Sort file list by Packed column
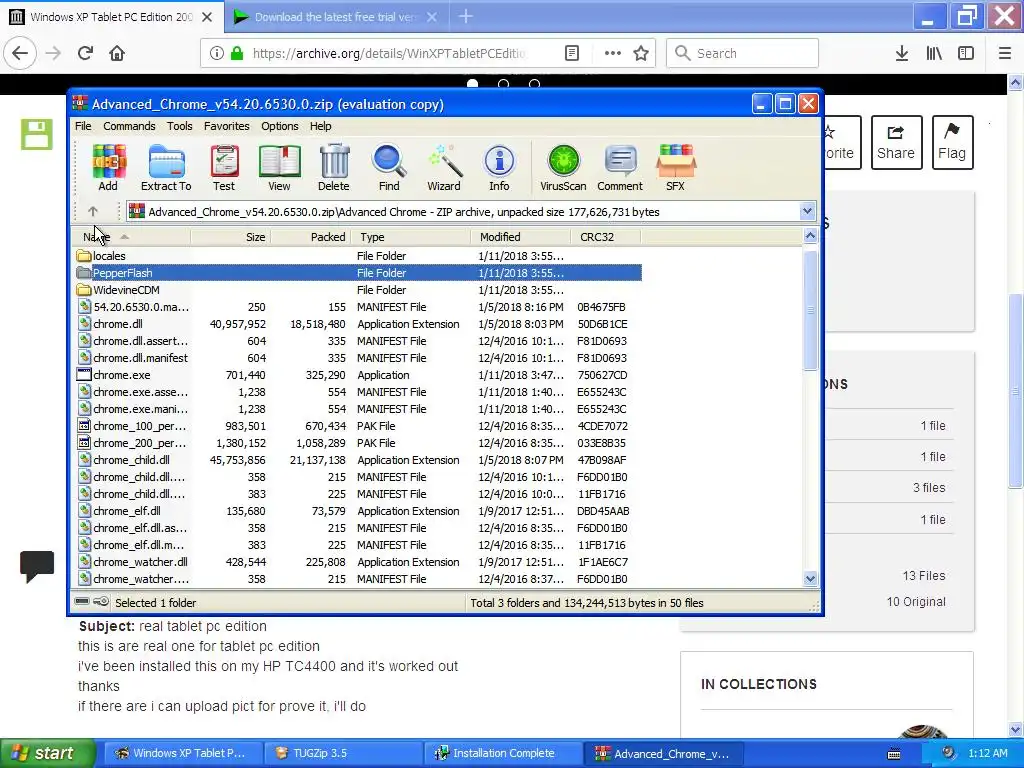The image size is (1024, 768). coord(310,237)
